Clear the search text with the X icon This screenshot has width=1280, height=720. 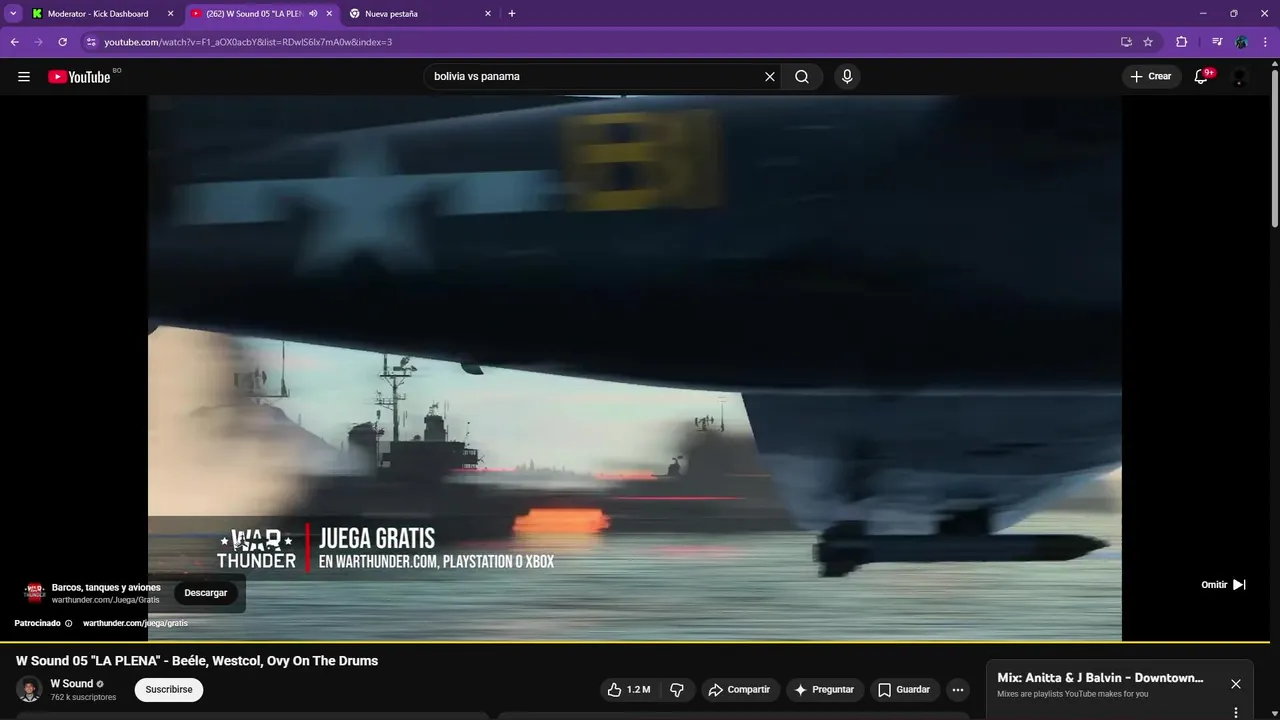(x=770, y=77)
